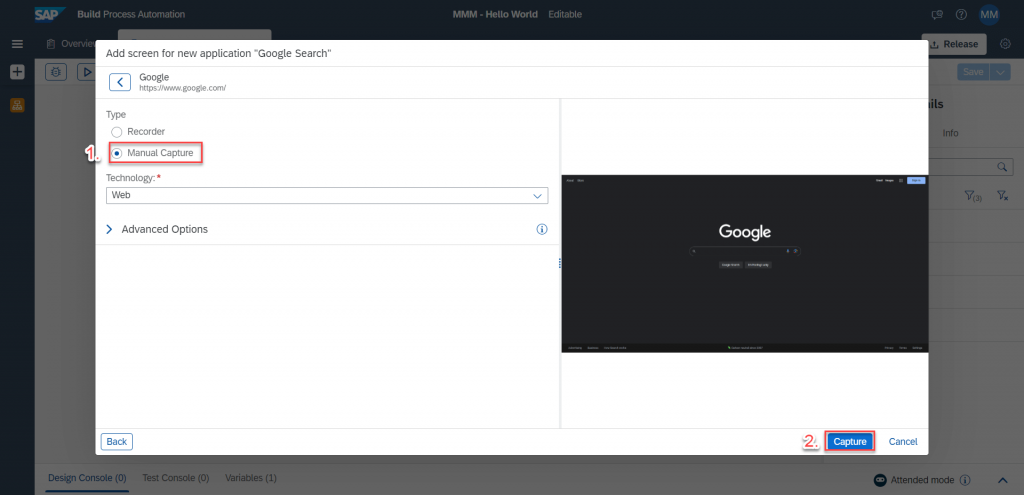Screen dimensions: 1024x495
Task: Select the Recorder radio button
Action: click(117, 132)
